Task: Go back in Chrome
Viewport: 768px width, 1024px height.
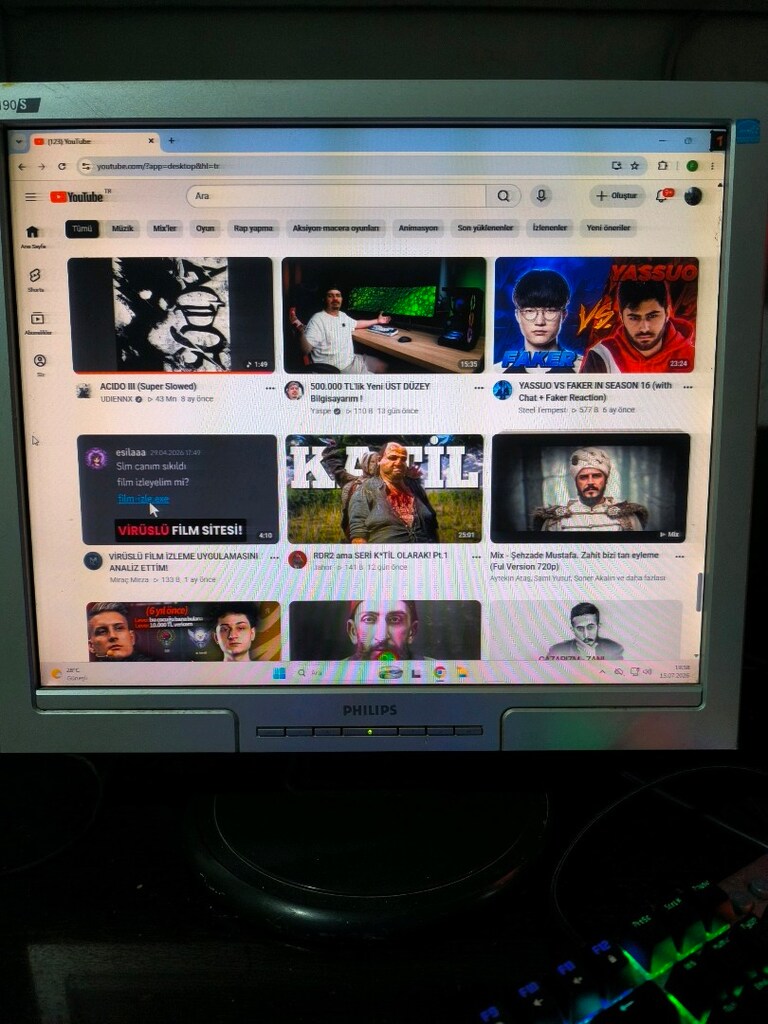Action: click(22, 167)
